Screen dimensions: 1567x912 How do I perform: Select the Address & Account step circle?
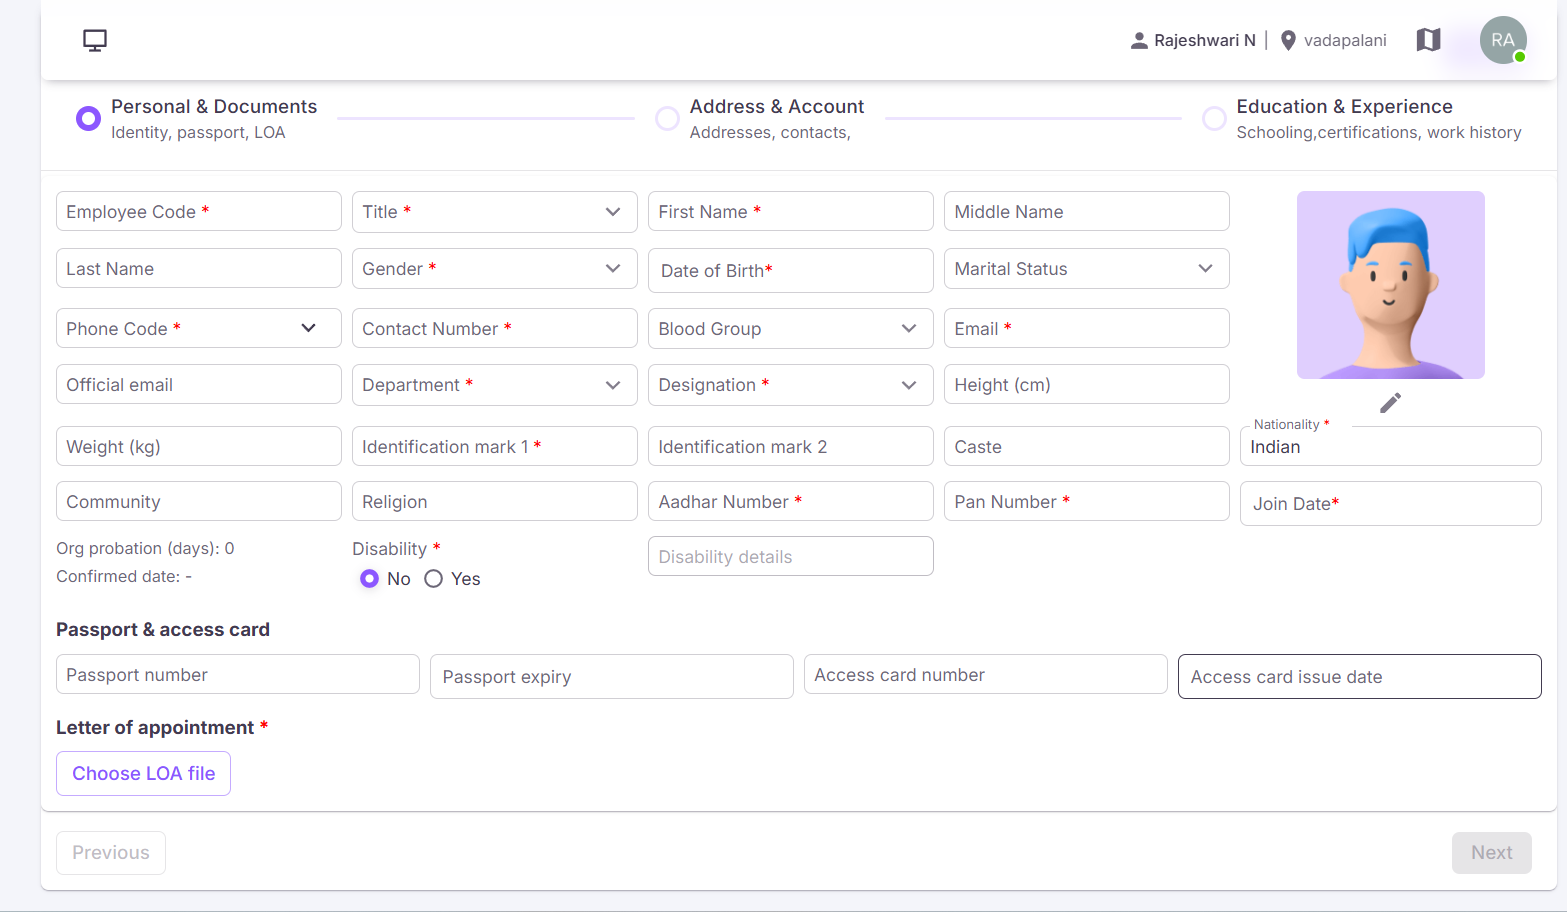(x=667, y=119)
